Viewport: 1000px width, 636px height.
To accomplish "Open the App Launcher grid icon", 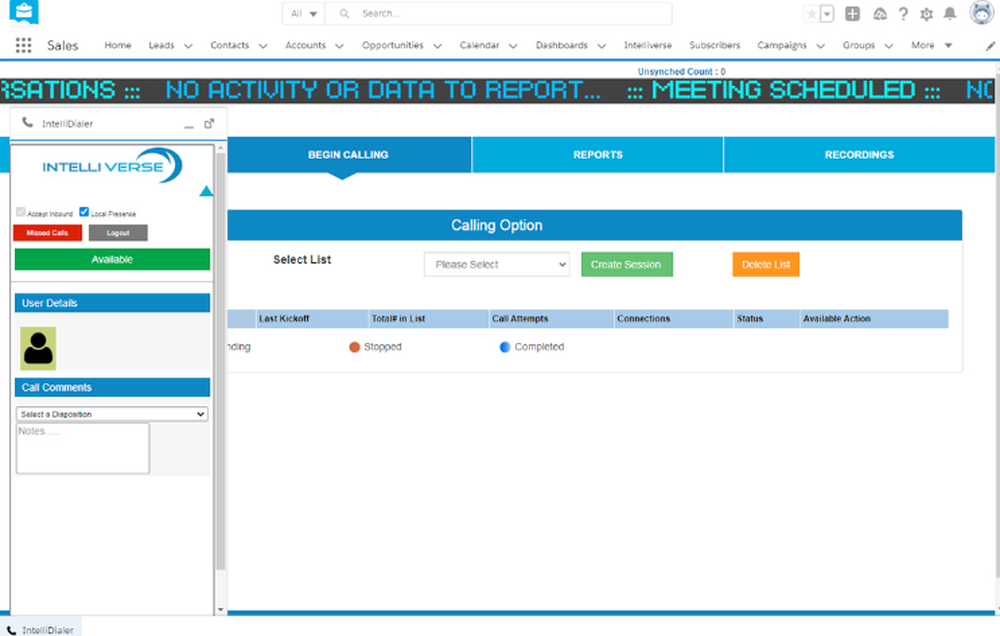I will pyautogui.click(x=24, y=45).
